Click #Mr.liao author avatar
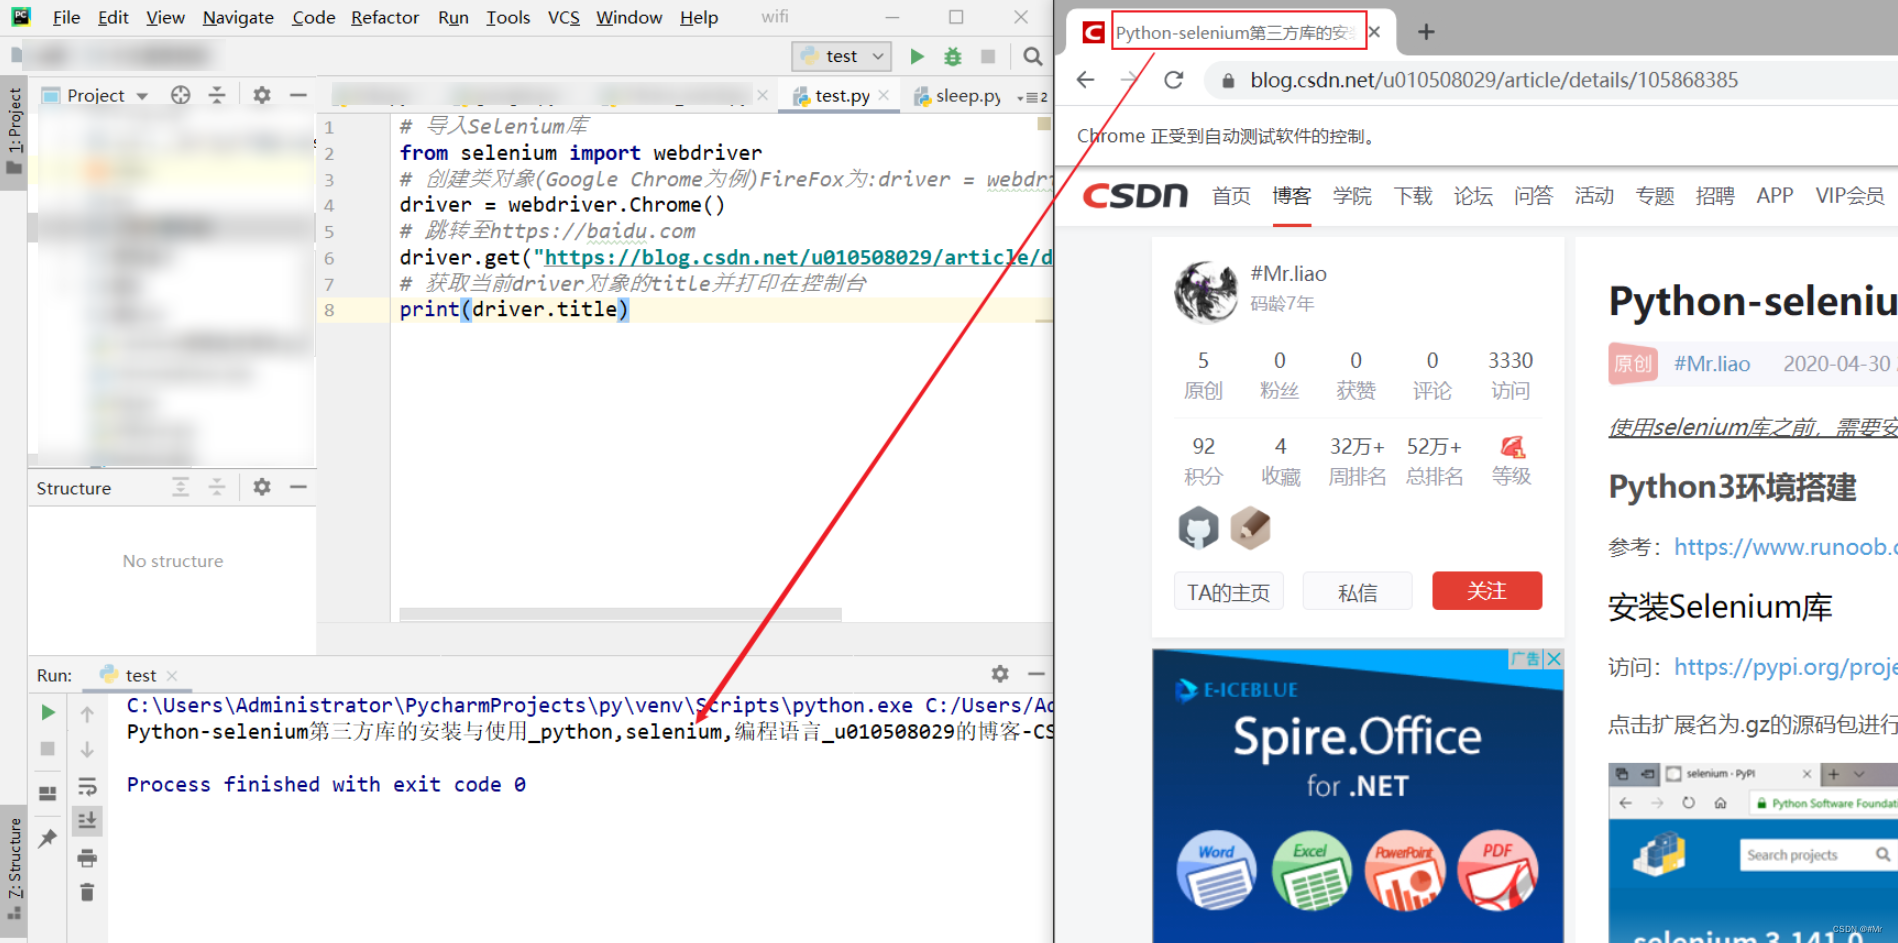The image size is (1898, 943). [x=1206, y=291]
